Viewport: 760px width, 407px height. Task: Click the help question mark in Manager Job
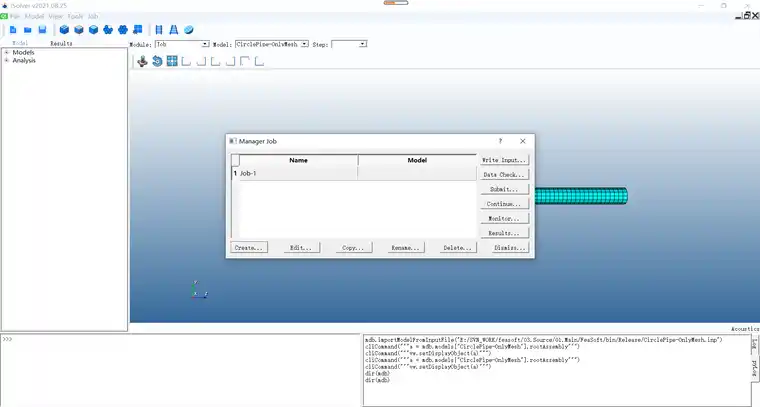pos(500,141)
